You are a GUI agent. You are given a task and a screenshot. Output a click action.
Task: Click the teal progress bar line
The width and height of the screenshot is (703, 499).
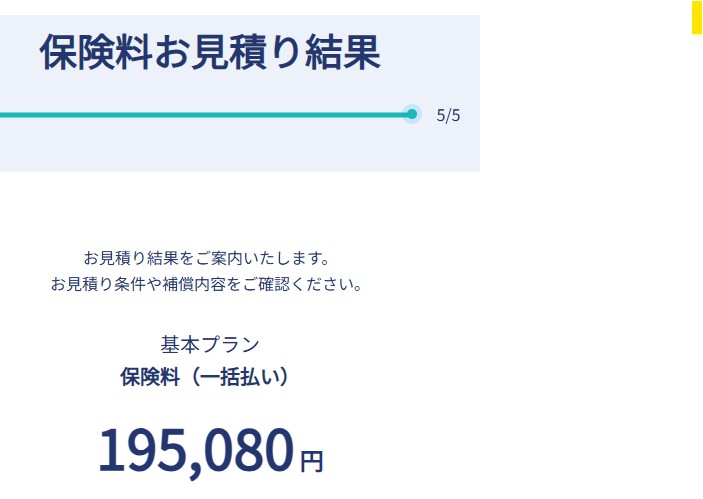point(200,114)
